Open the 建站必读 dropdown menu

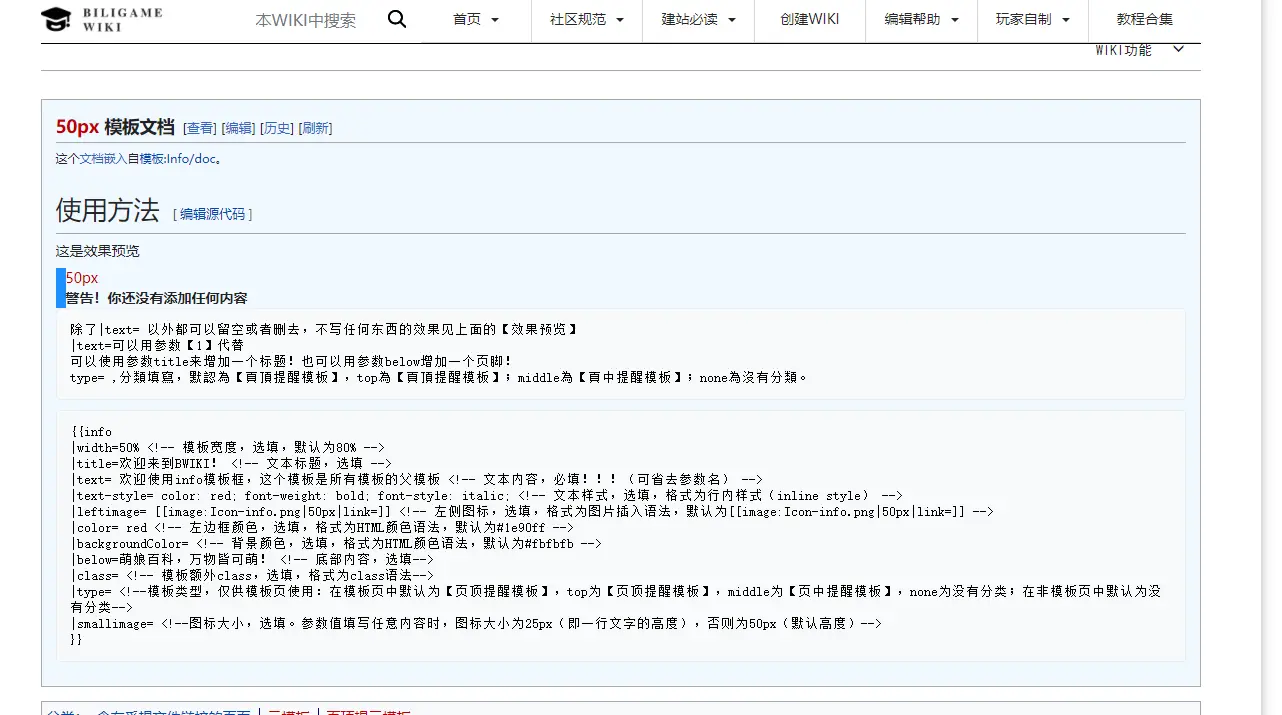699,19
